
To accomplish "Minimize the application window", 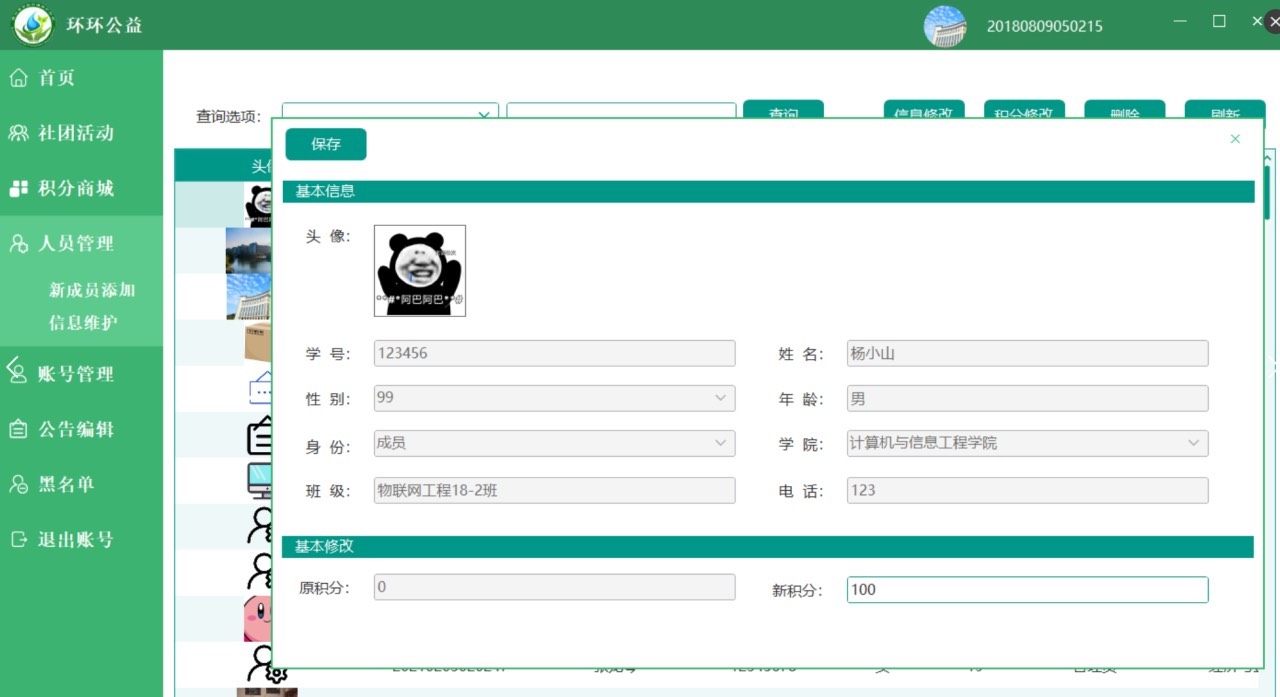I will [x=1179, y=21].
